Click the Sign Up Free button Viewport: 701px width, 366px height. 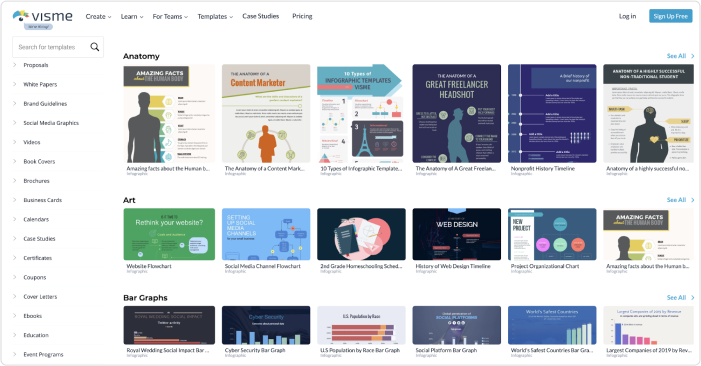point(671,16)
